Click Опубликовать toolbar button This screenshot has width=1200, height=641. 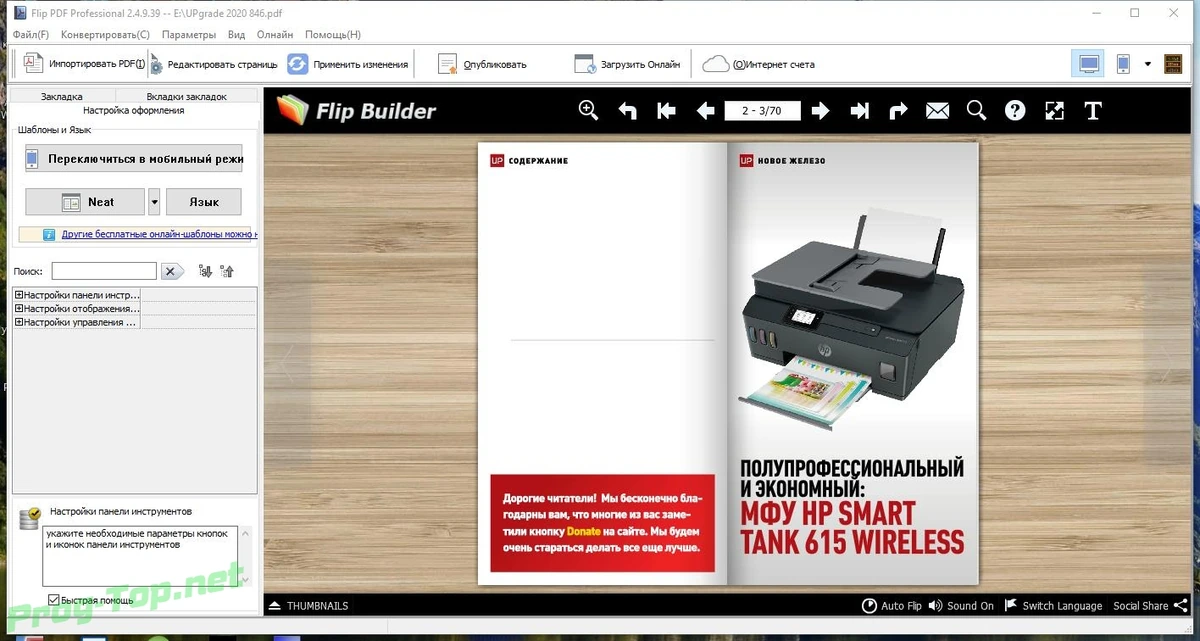[x=483, y=64]
